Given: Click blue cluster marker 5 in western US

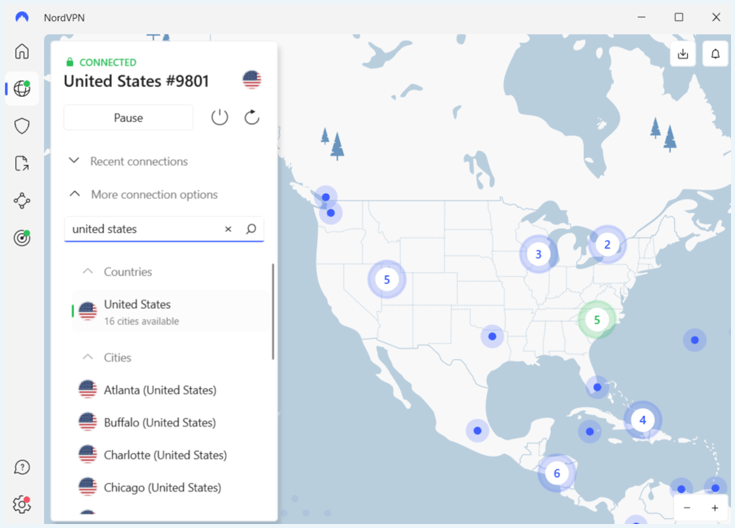Looking at the screenshot, I should (x=387, y=279).
